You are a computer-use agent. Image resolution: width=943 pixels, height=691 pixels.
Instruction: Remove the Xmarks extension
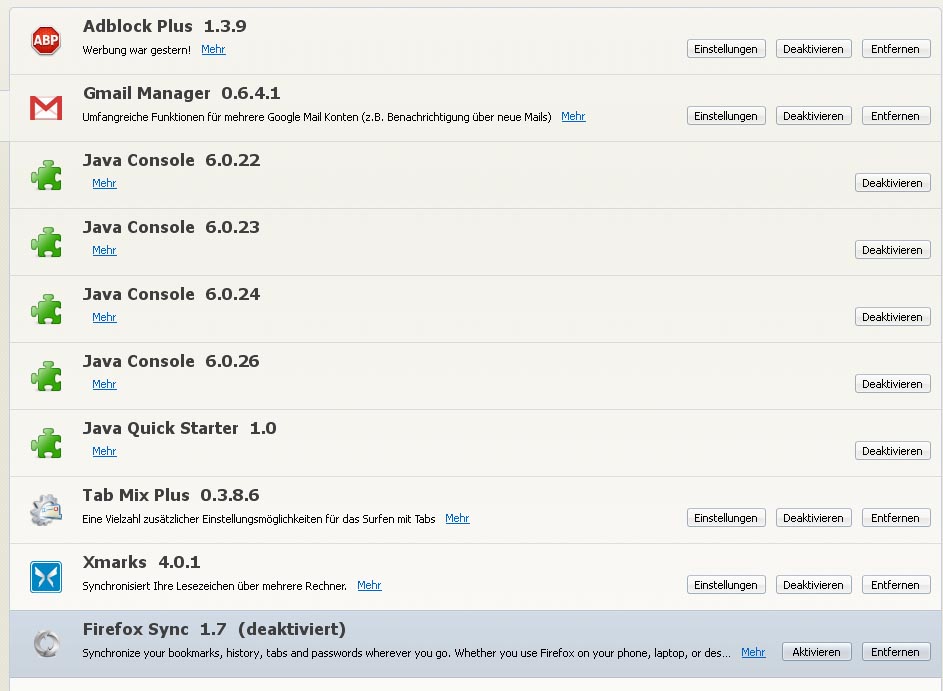(x=895, y=585)
